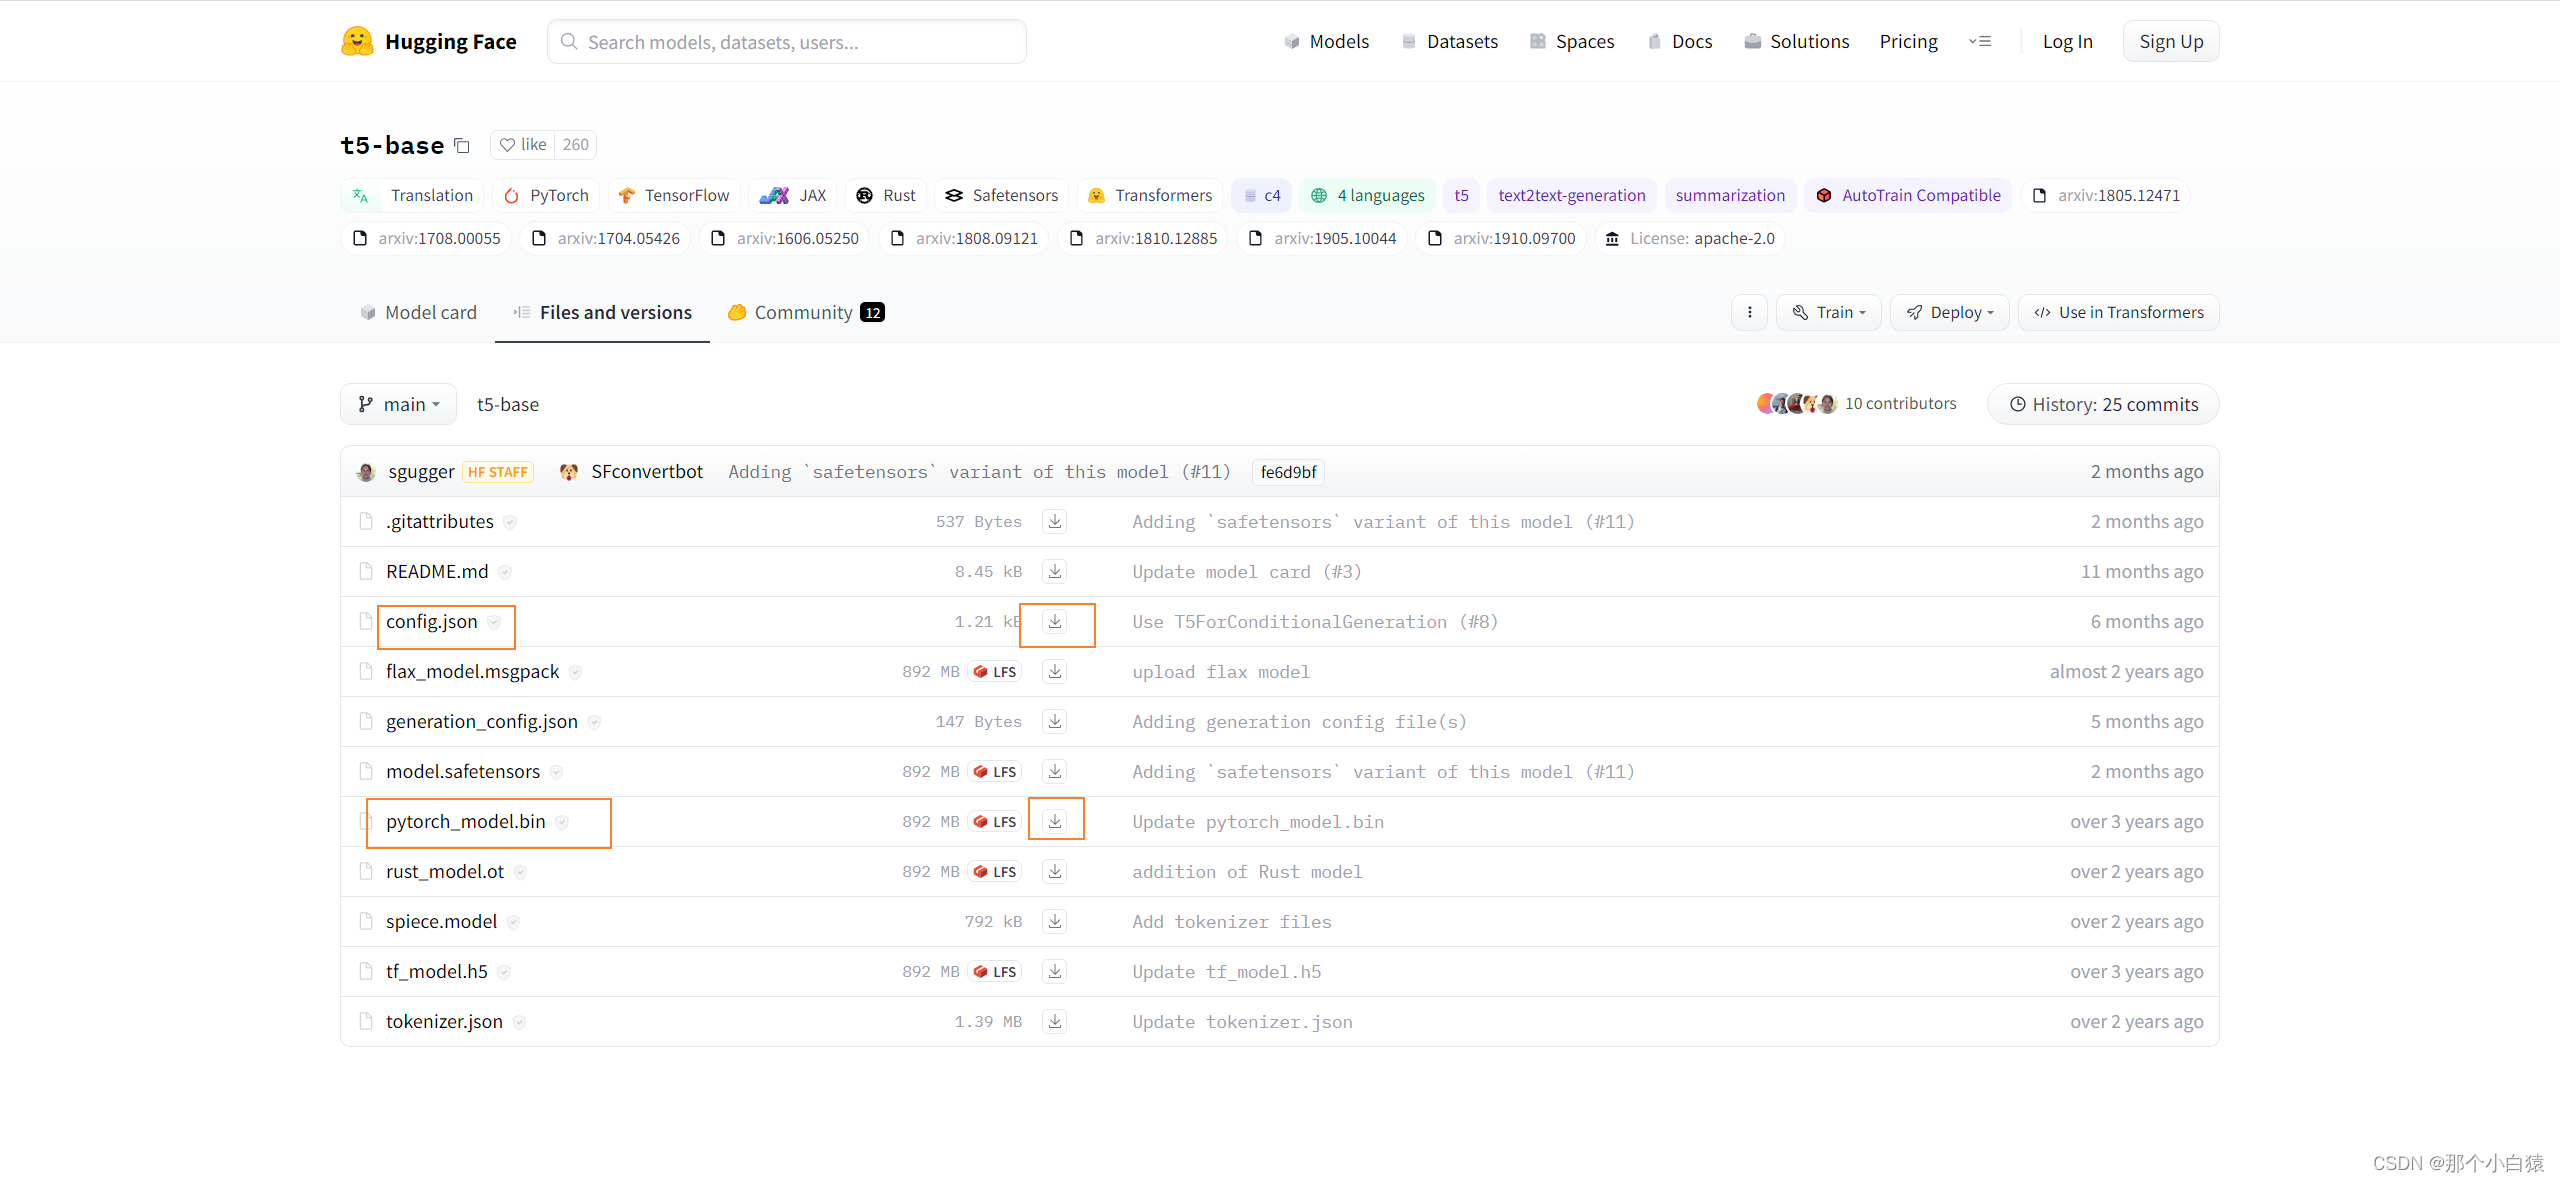
Task: Download the config.json file
Action: [1054, 622]
